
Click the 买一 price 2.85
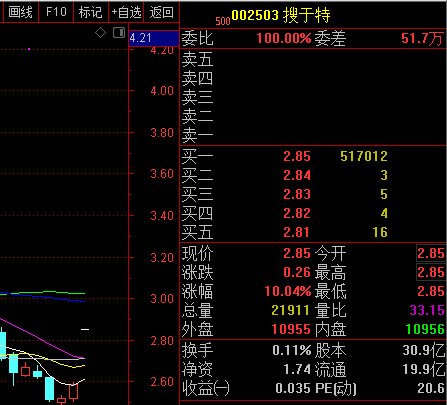click(297, 156)
